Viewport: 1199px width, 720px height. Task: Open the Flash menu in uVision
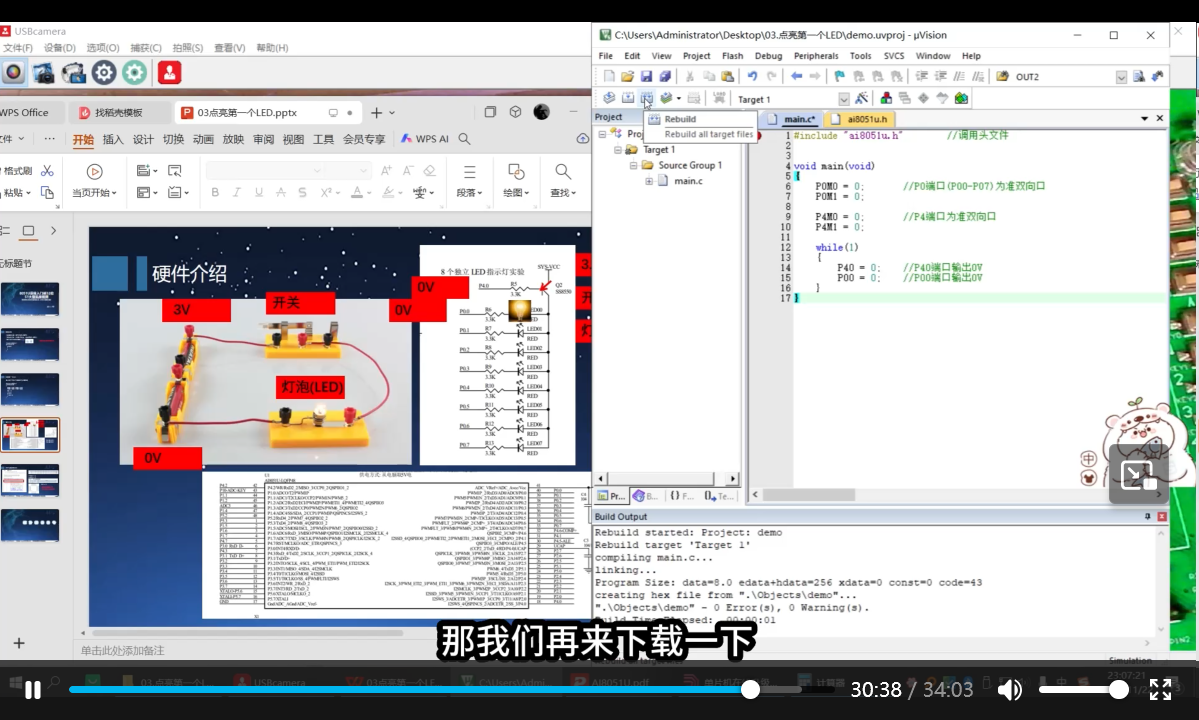tap(732, 56)
